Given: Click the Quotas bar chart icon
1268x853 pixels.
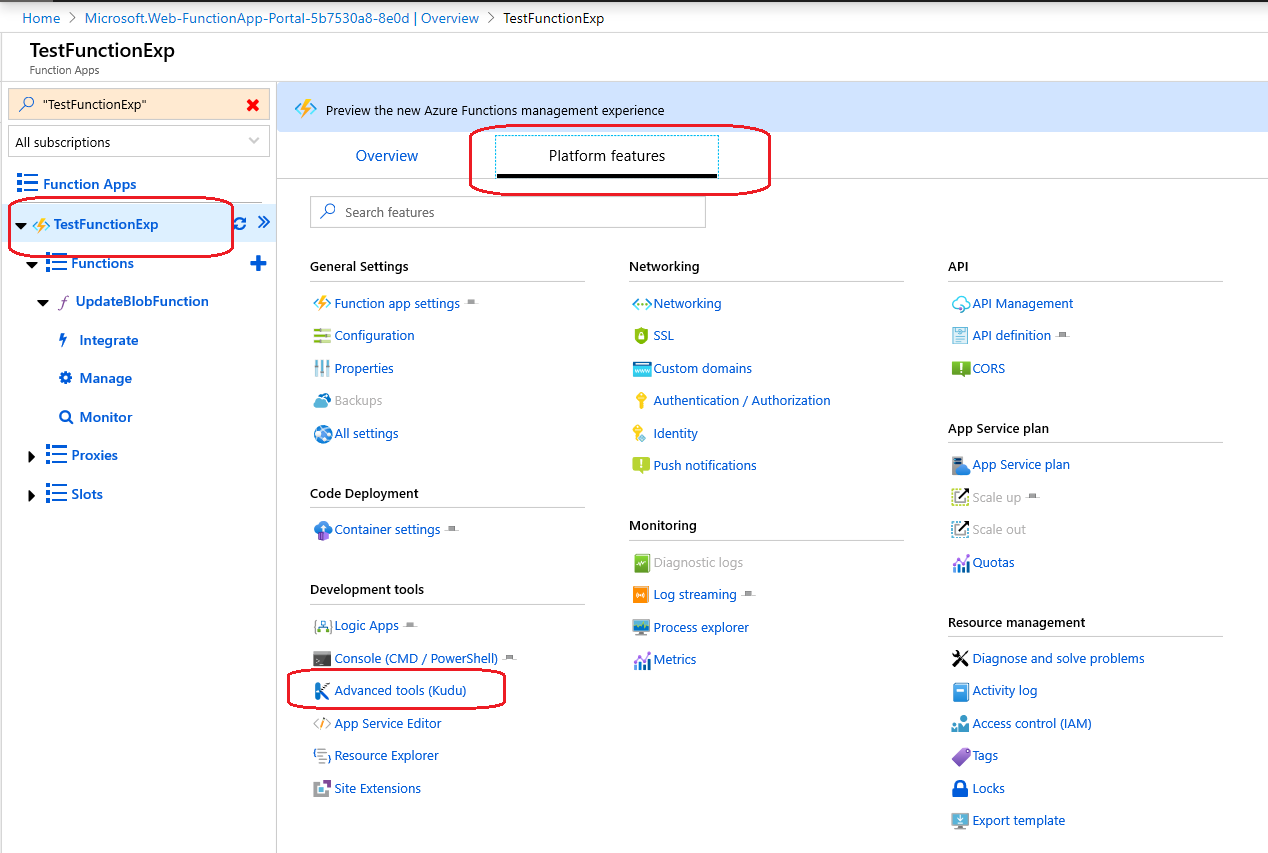Looking at the screenshot, I should (x=961, y=563).
